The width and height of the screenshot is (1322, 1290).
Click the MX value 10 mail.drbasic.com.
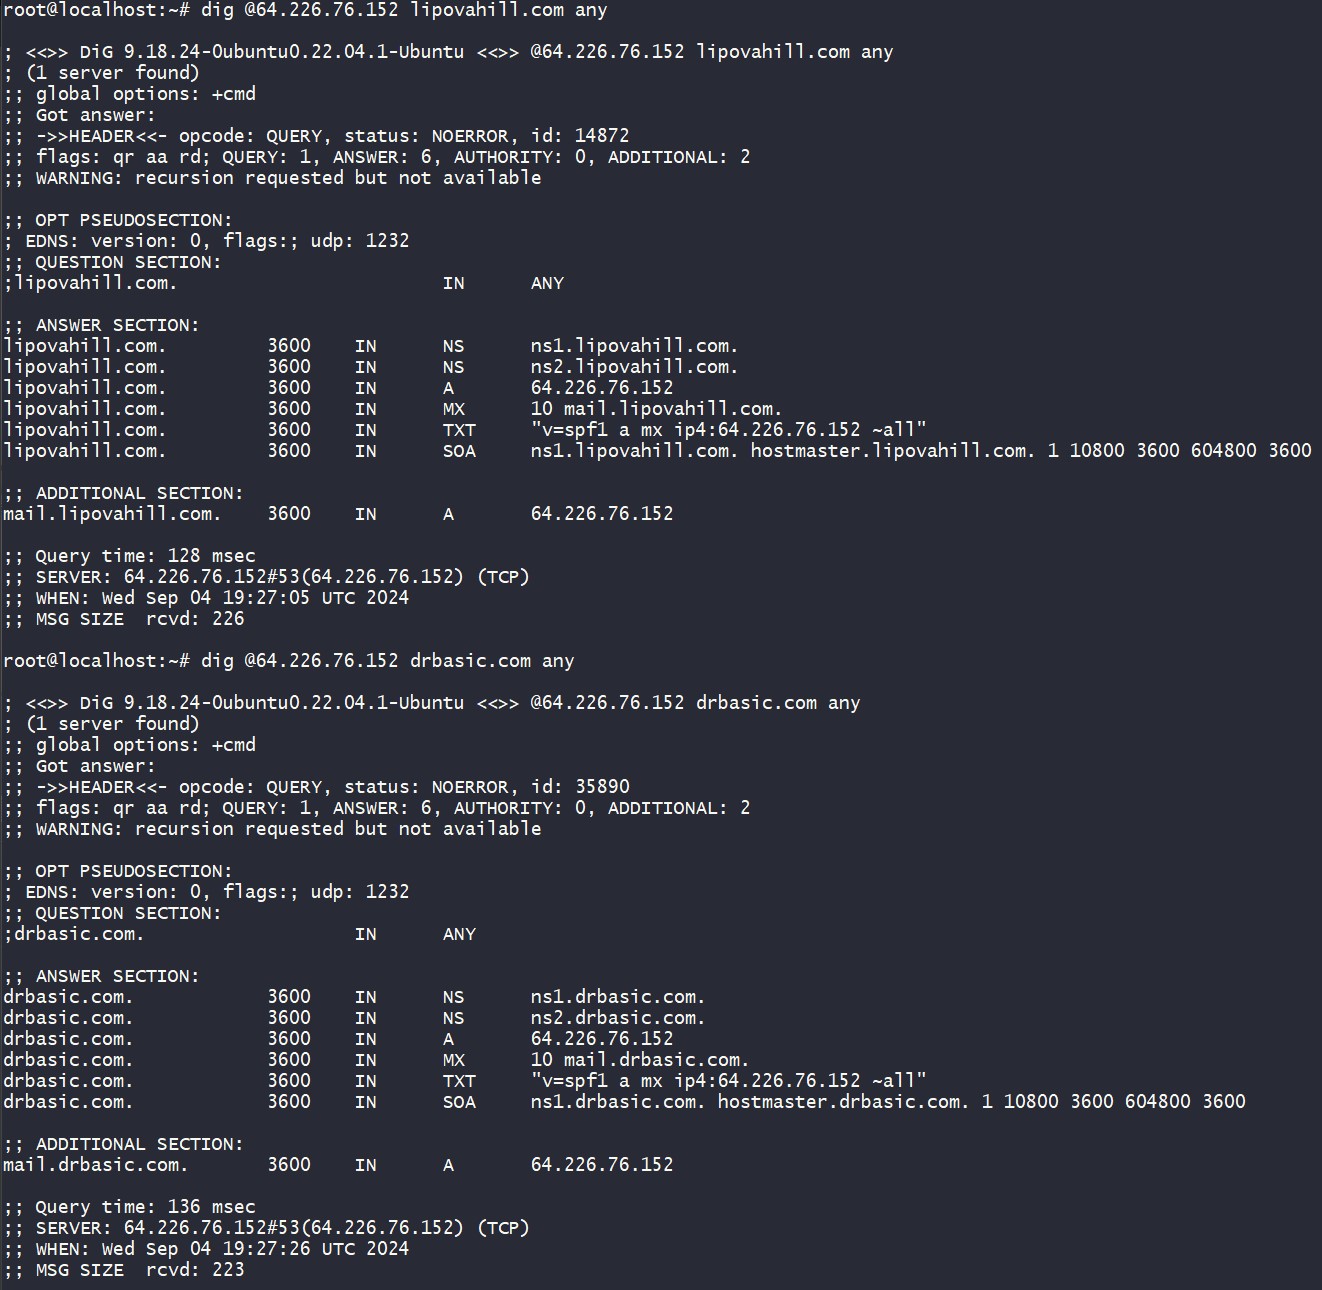(x=640, y=1060)
